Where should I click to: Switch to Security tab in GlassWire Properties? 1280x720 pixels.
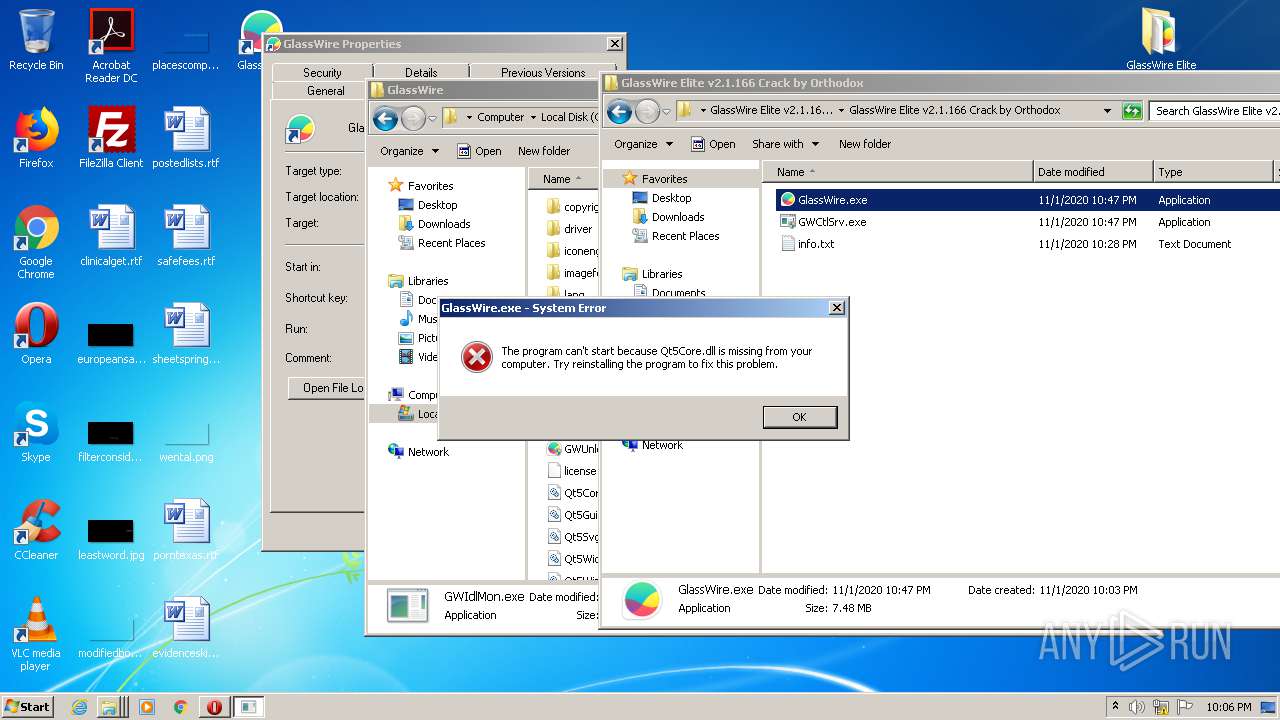point(322,73)
